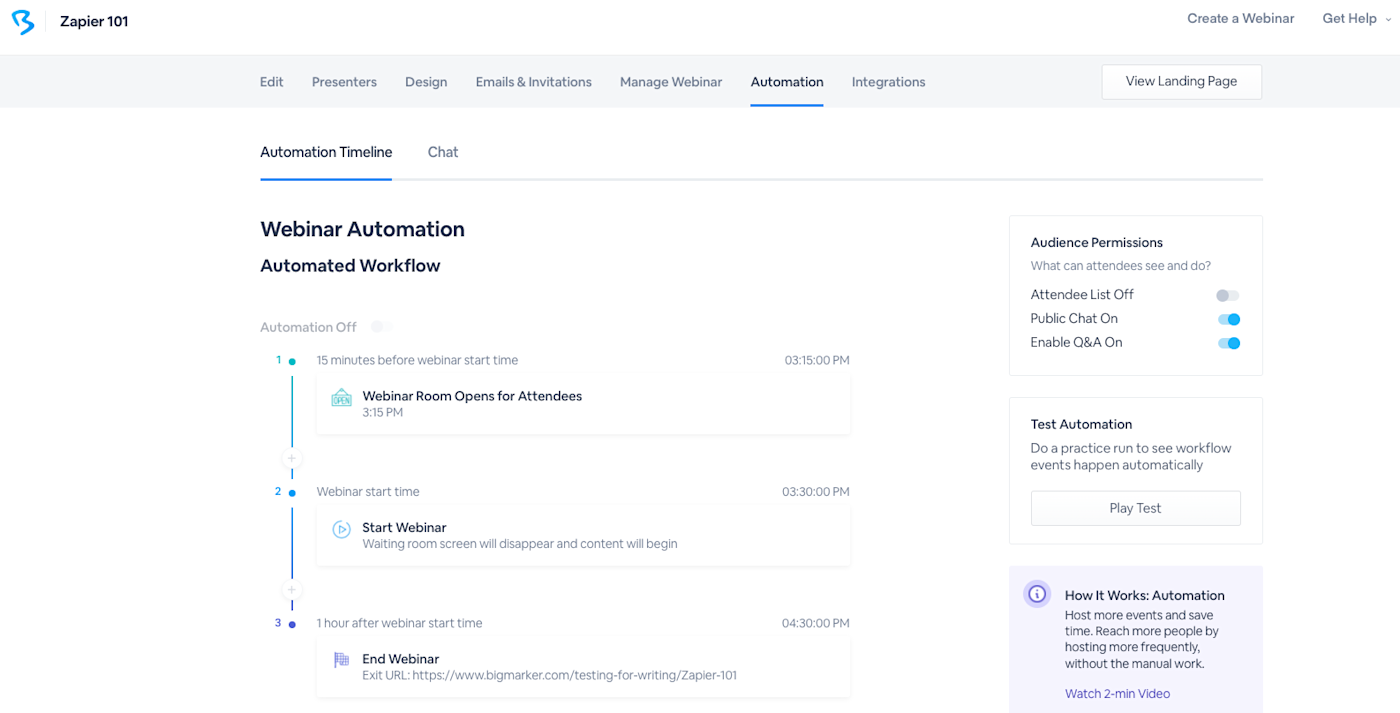Image resolution: width=1400 pixels, height=713 pixels.
Task: Click timeline step 2 marker
Action: click(x=292, y=493)
